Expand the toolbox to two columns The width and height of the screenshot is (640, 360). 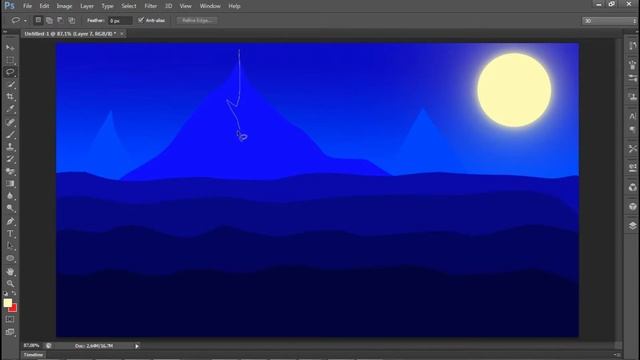point(5,32)
